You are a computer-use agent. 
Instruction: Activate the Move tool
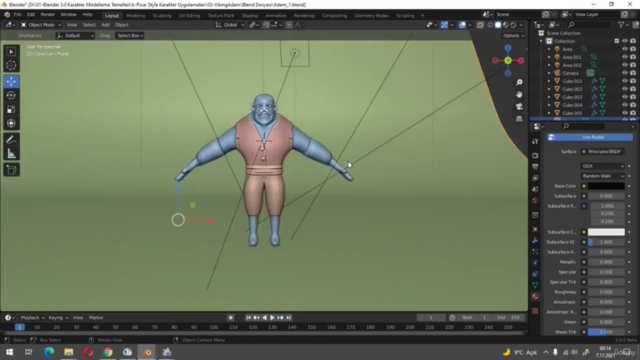[x=11, y=82]
